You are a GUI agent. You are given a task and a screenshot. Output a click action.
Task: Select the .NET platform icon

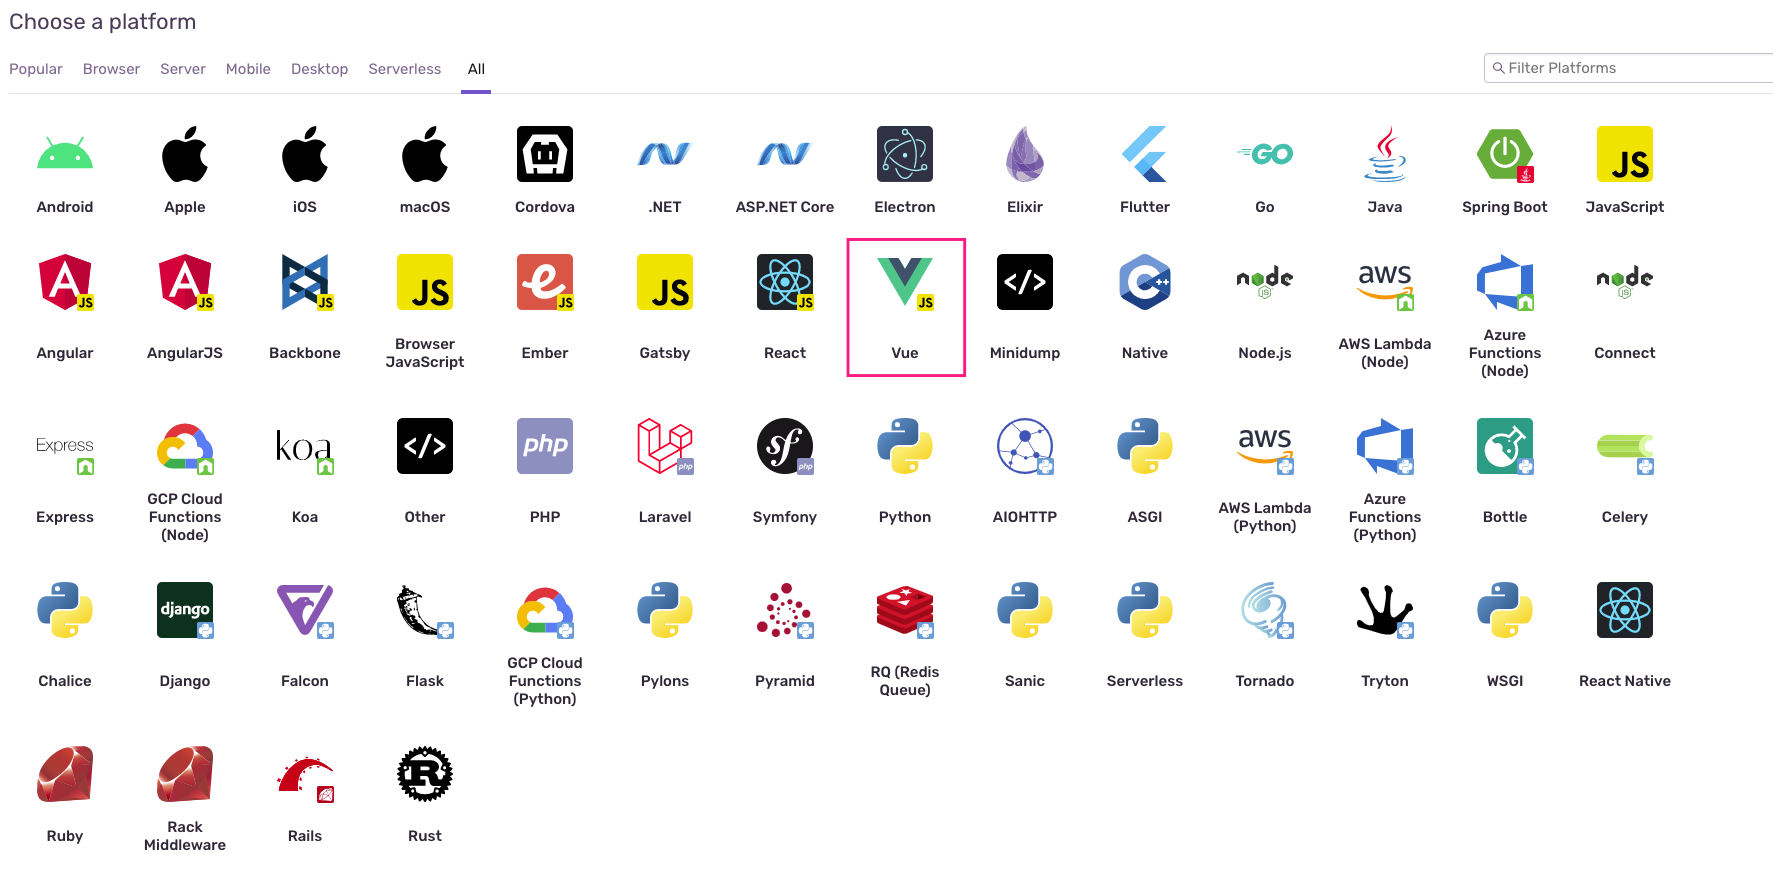pos(665,154)
